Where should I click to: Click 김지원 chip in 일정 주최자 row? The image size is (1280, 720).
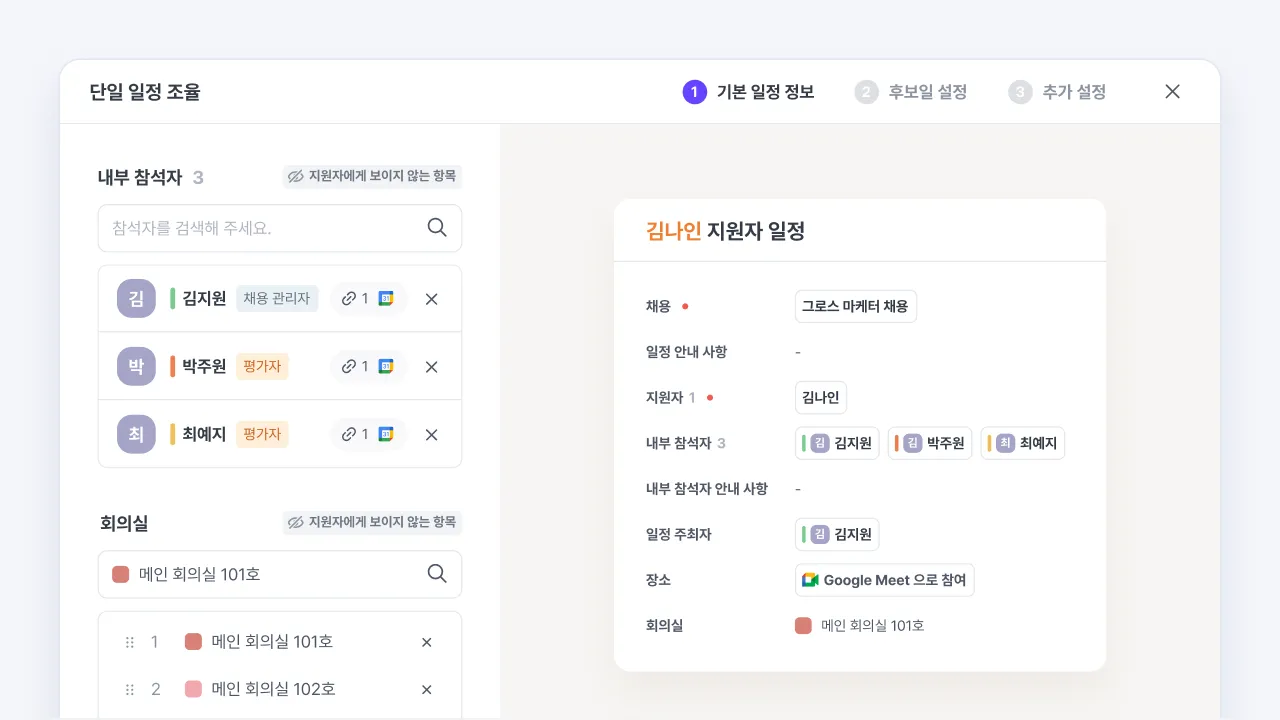click(x=837, y=534)
